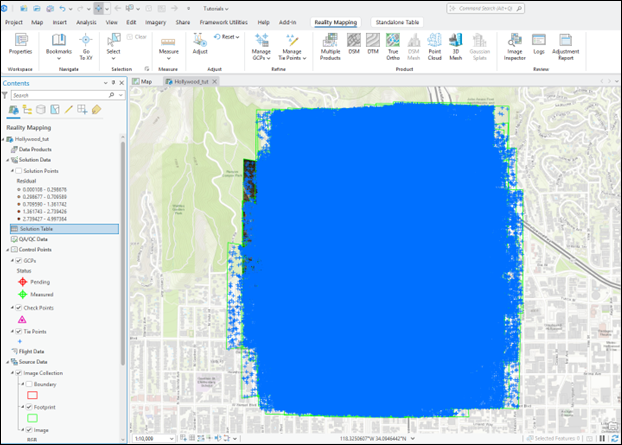Open the Imagery ribbon tab
Image resolution: width=622 pixels, height=445 pixels.
pos(156,22)
